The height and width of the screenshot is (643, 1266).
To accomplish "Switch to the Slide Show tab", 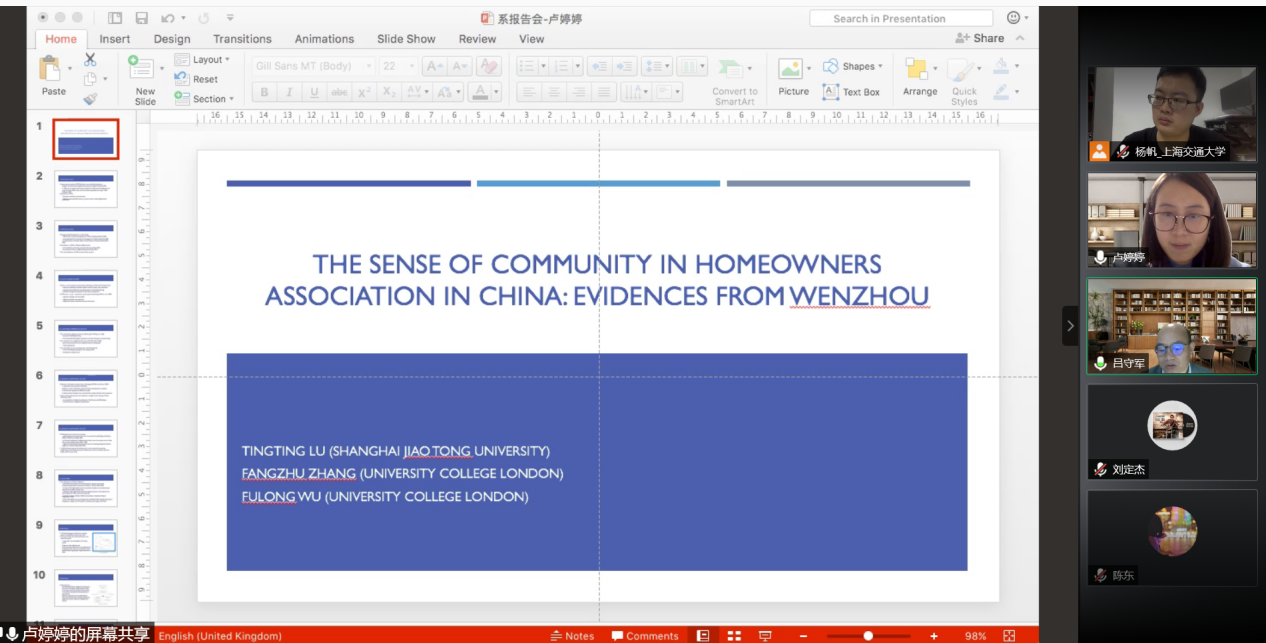I will tap(406, 39).
